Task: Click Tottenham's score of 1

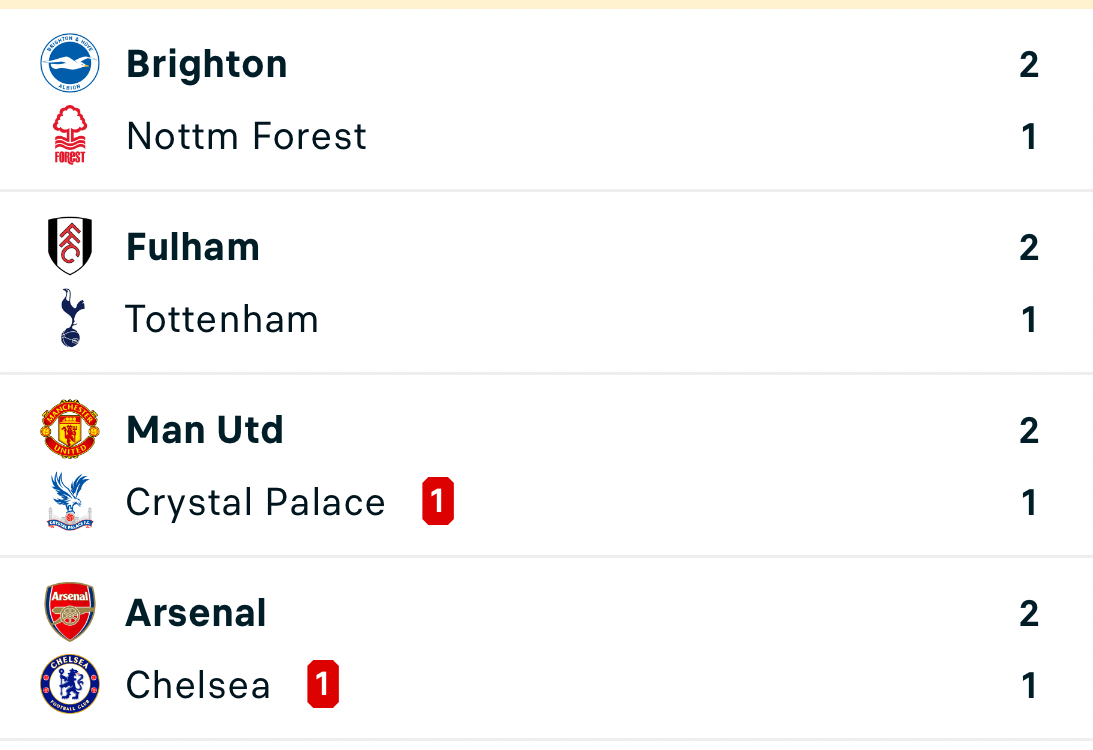Action: pyautogui.click(x=1029, y=320)
